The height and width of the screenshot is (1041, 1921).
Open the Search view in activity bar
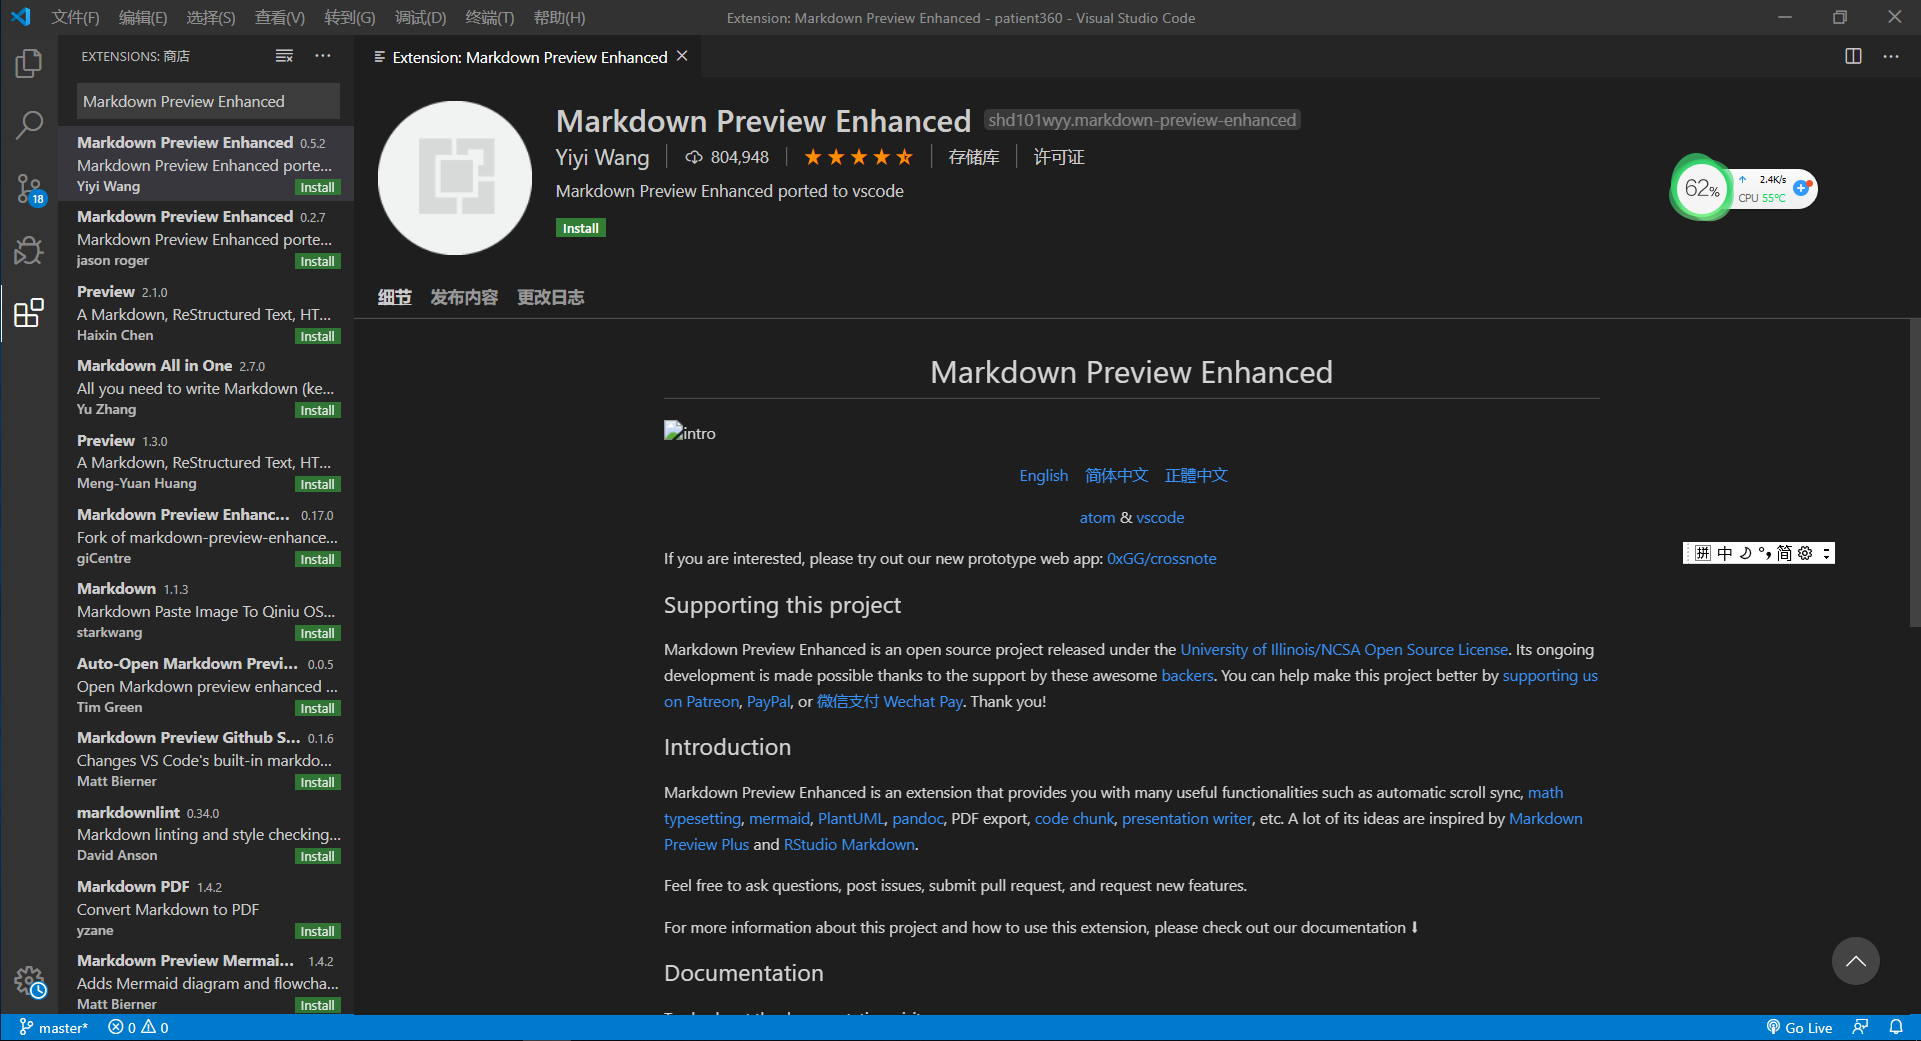point(29,126)
